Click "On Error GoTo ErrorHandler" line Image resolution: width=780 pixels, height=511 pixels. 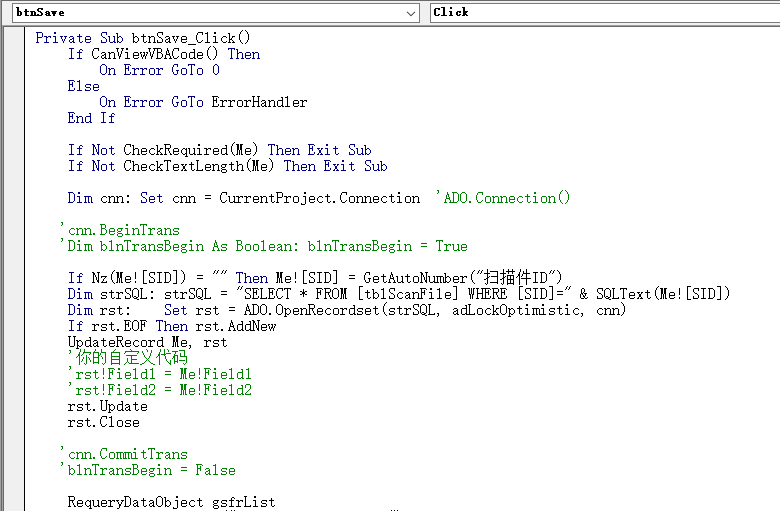[x=203, y=102]
